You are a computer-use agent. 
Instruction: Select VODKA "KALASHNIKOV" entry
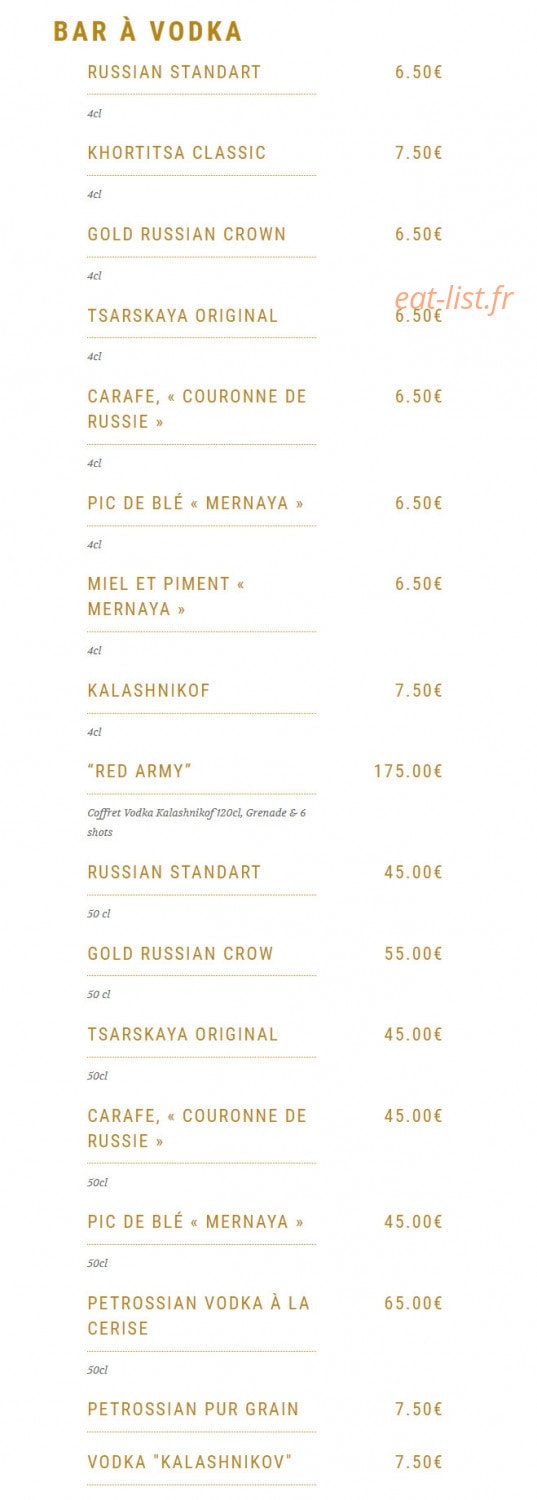click(x=190, y=1462)
